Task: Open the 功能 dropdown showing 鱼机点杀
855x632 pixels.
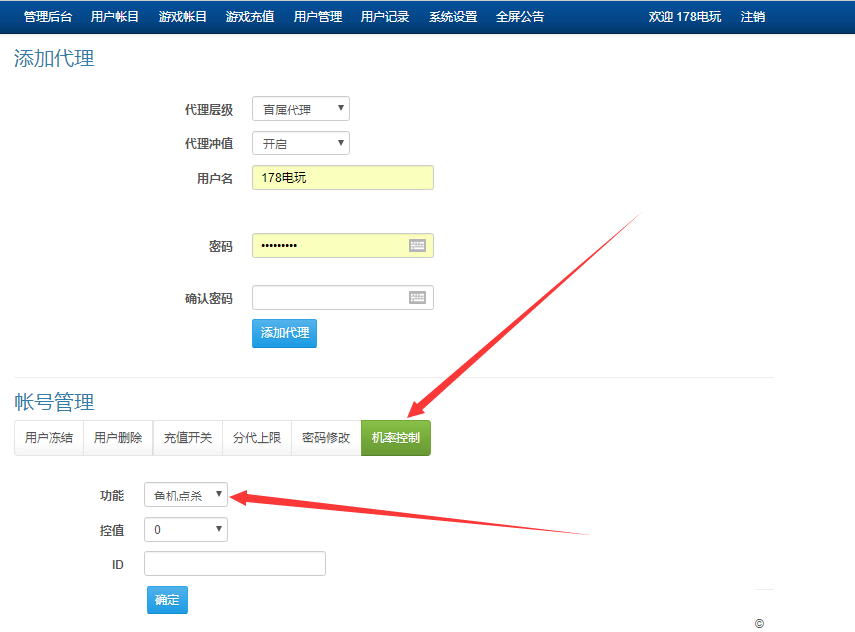Action: point(185,494)
